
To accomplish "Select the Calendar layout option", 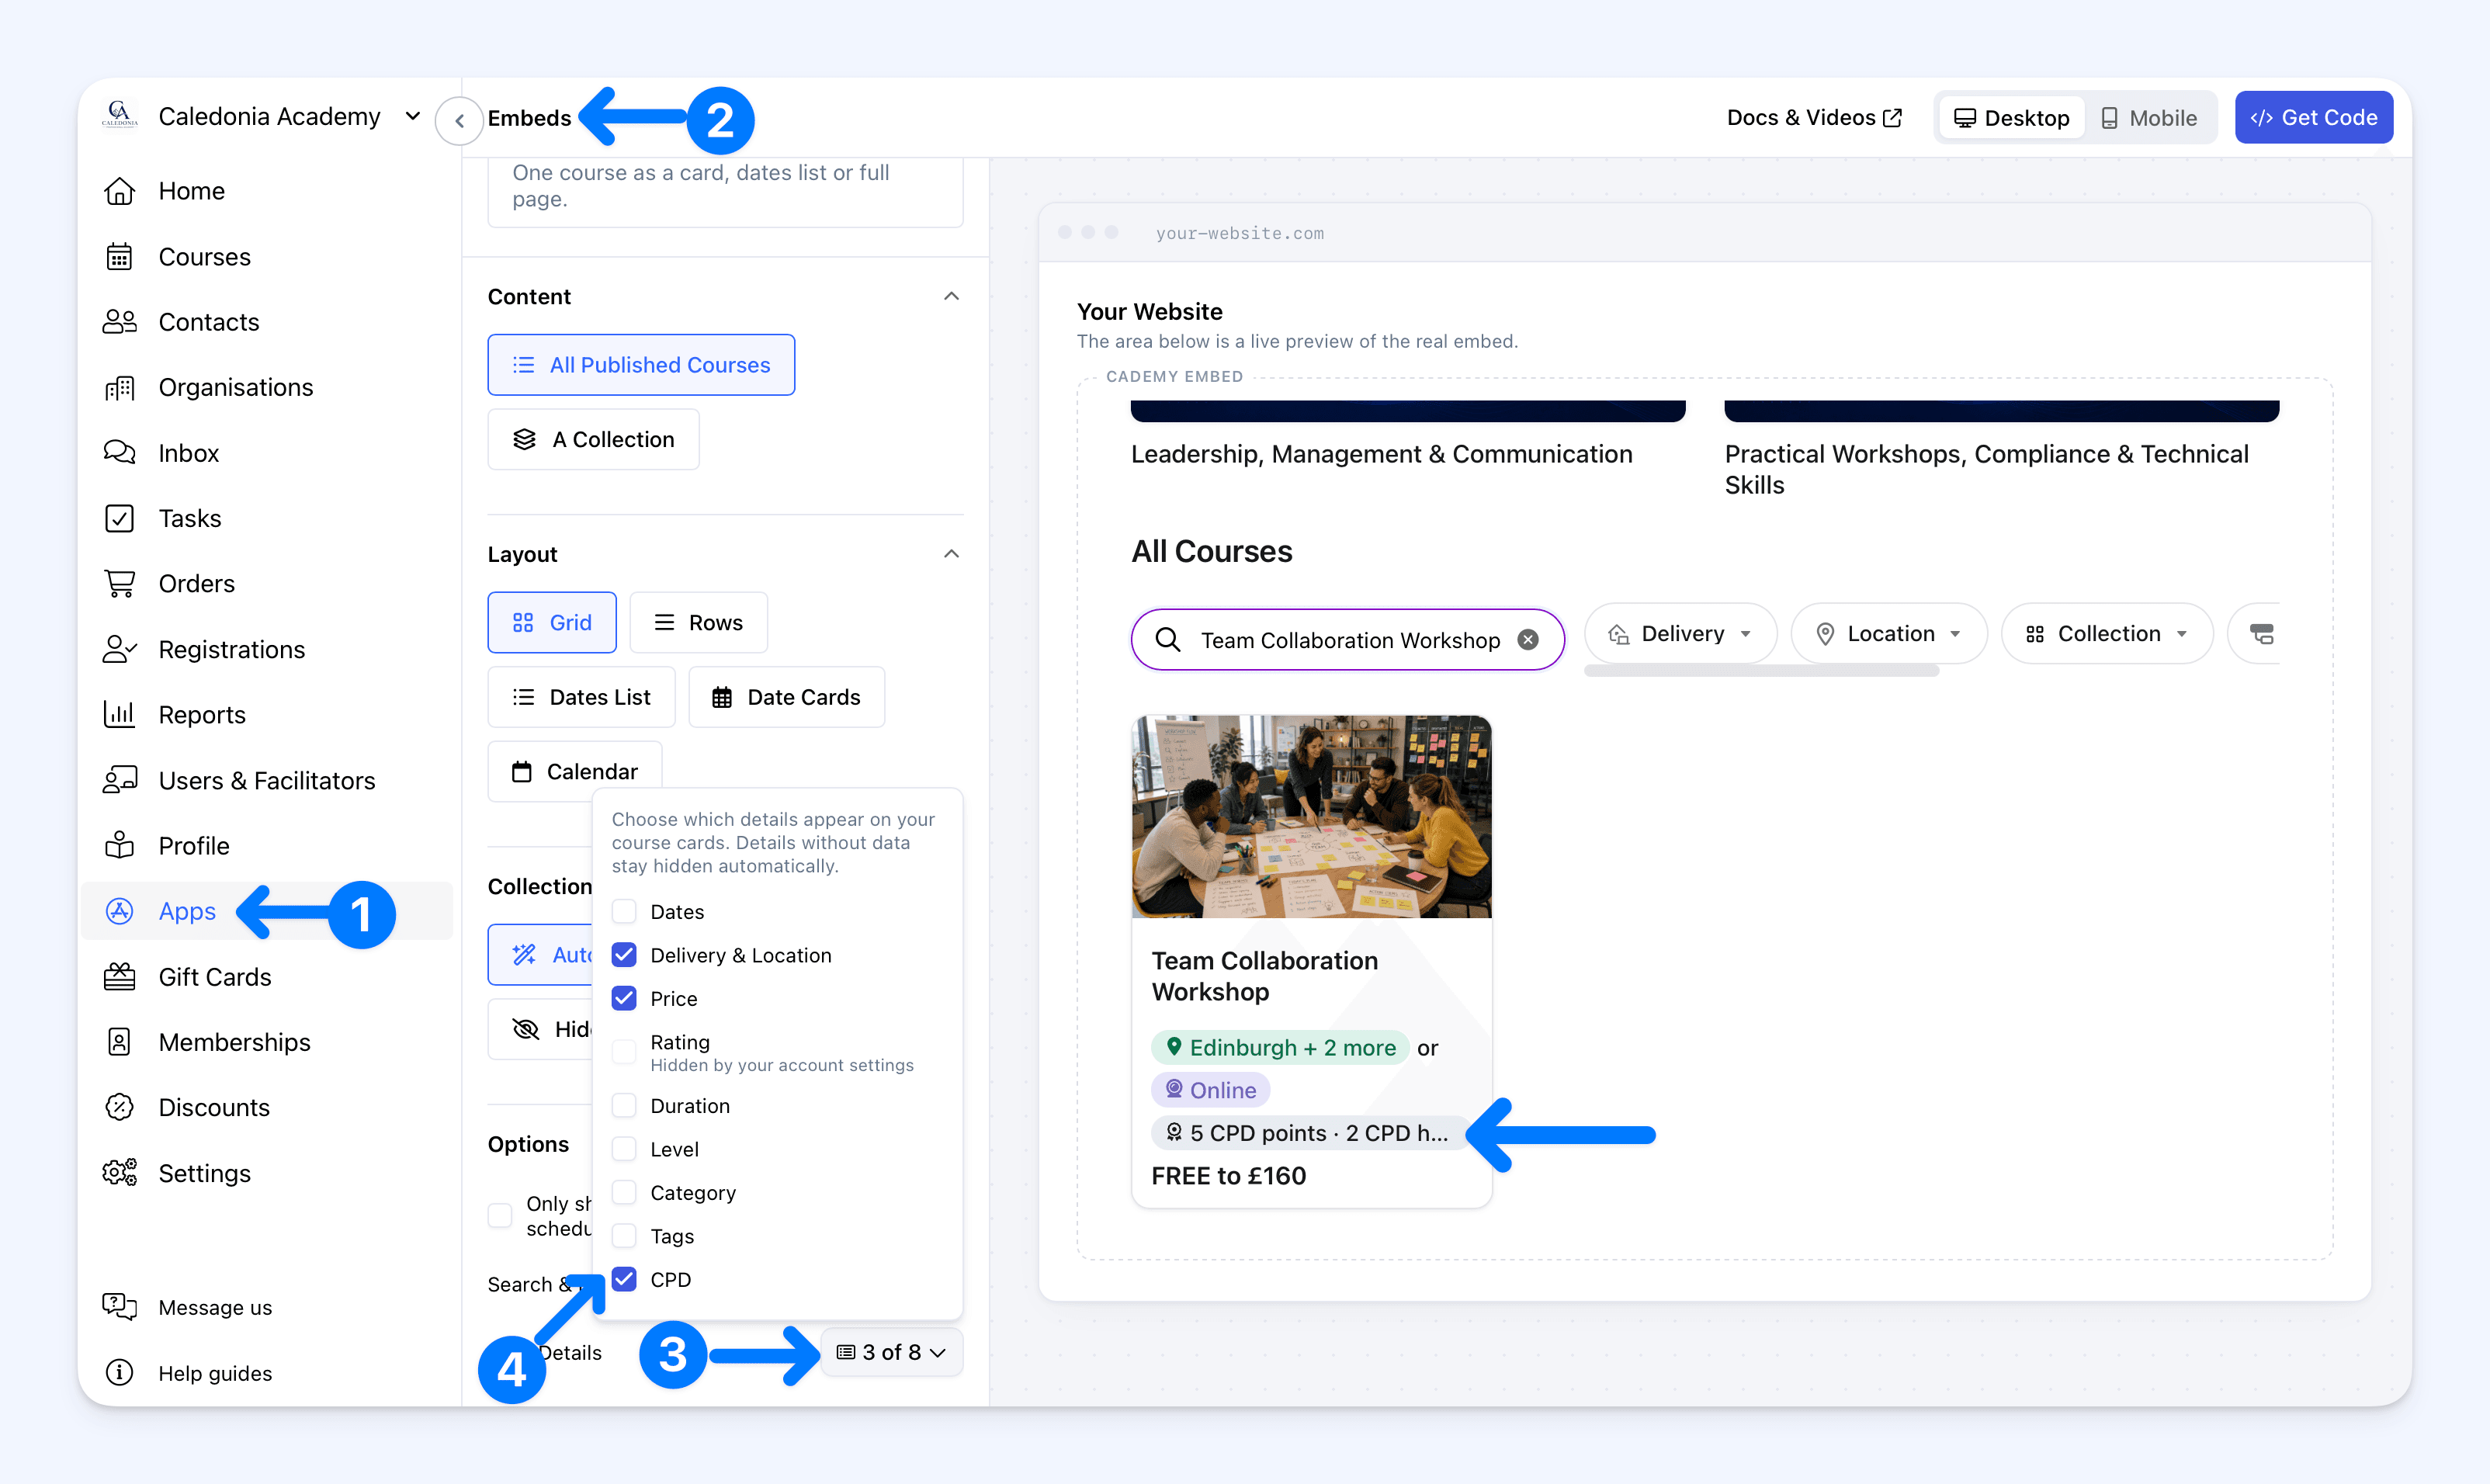I will [575, 771].
